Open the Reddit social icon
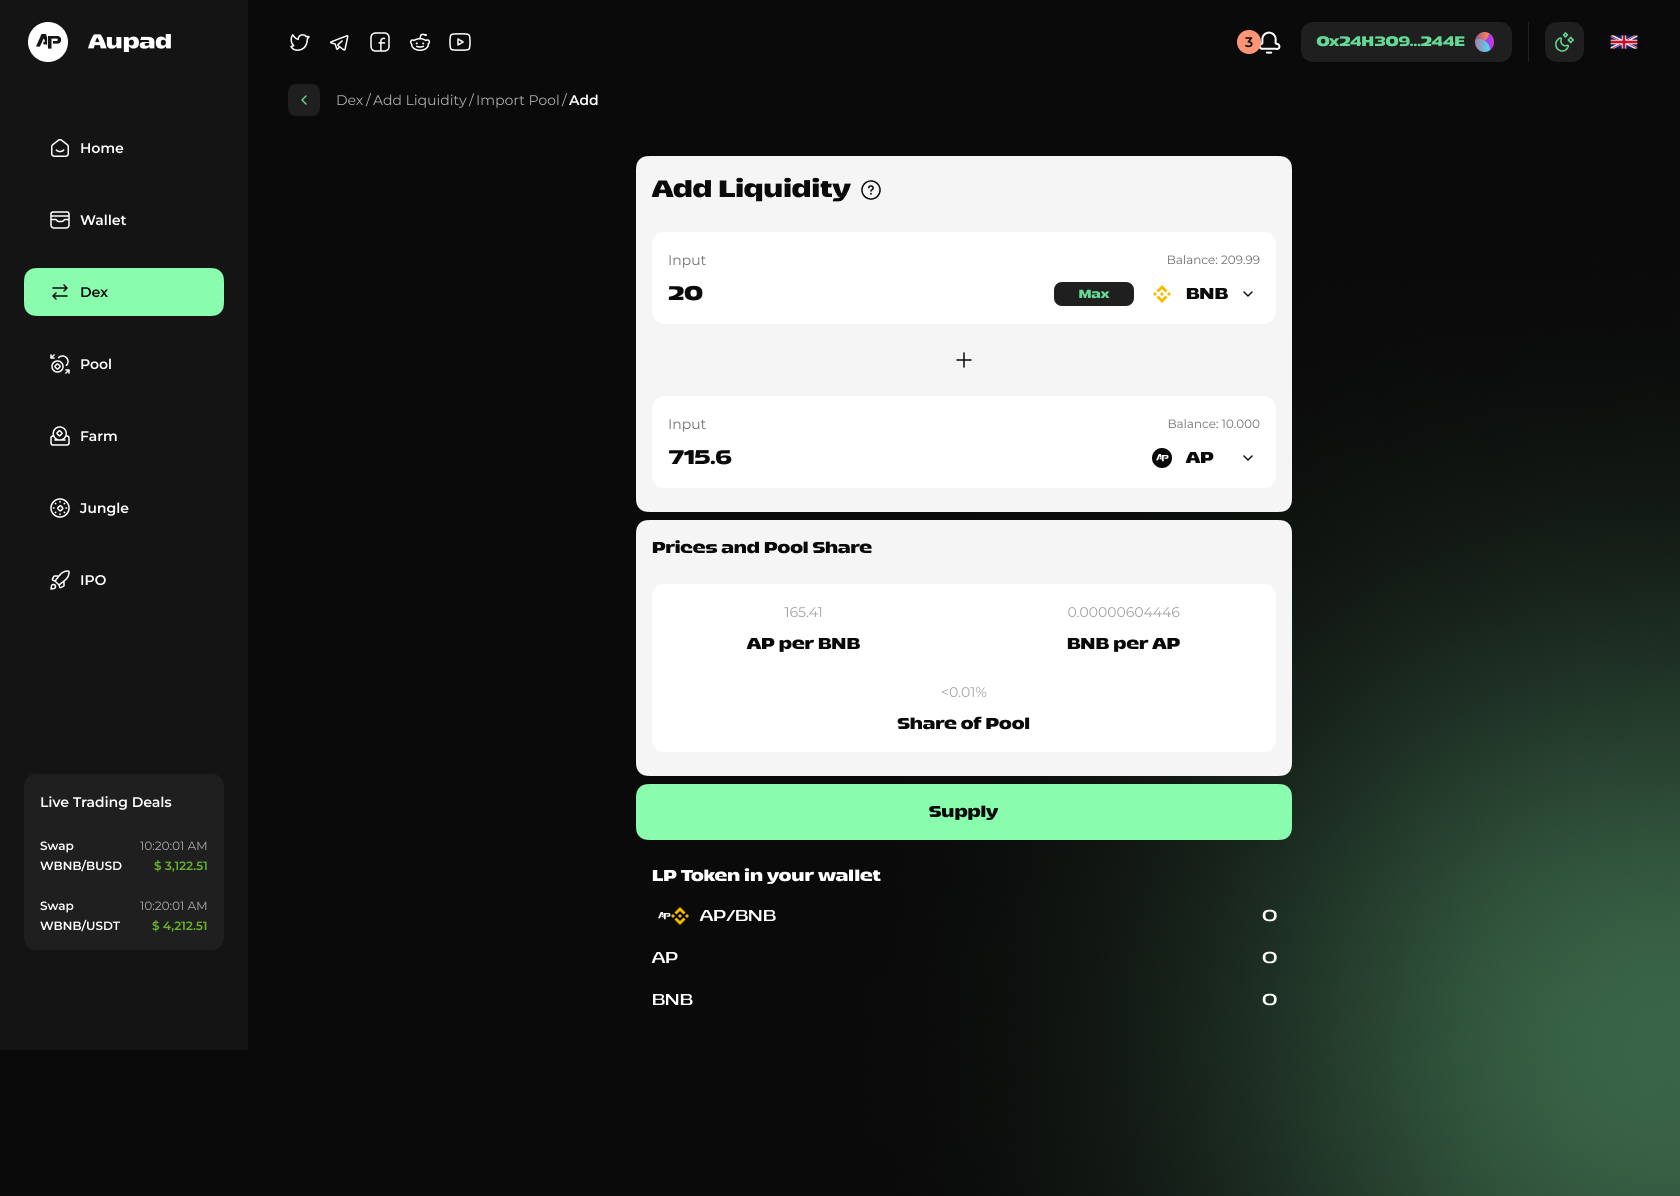Image resolution: width=1680 pixels, height=1196 pixels. click(420, 42)
